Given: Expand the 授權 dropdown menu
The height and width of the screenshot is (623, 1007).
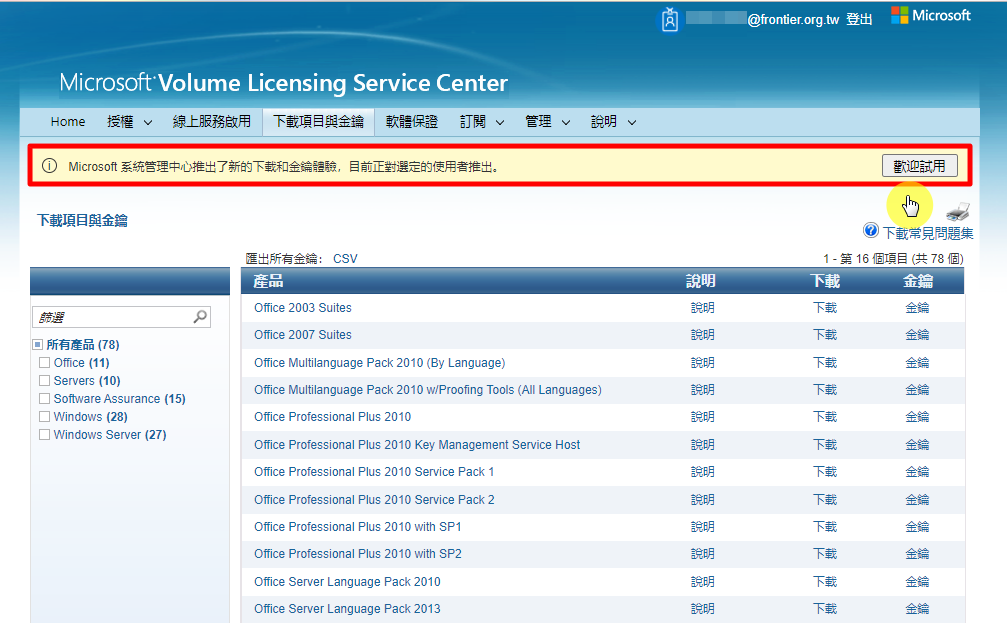Looking at the screenshot, I should coord(129,122).
